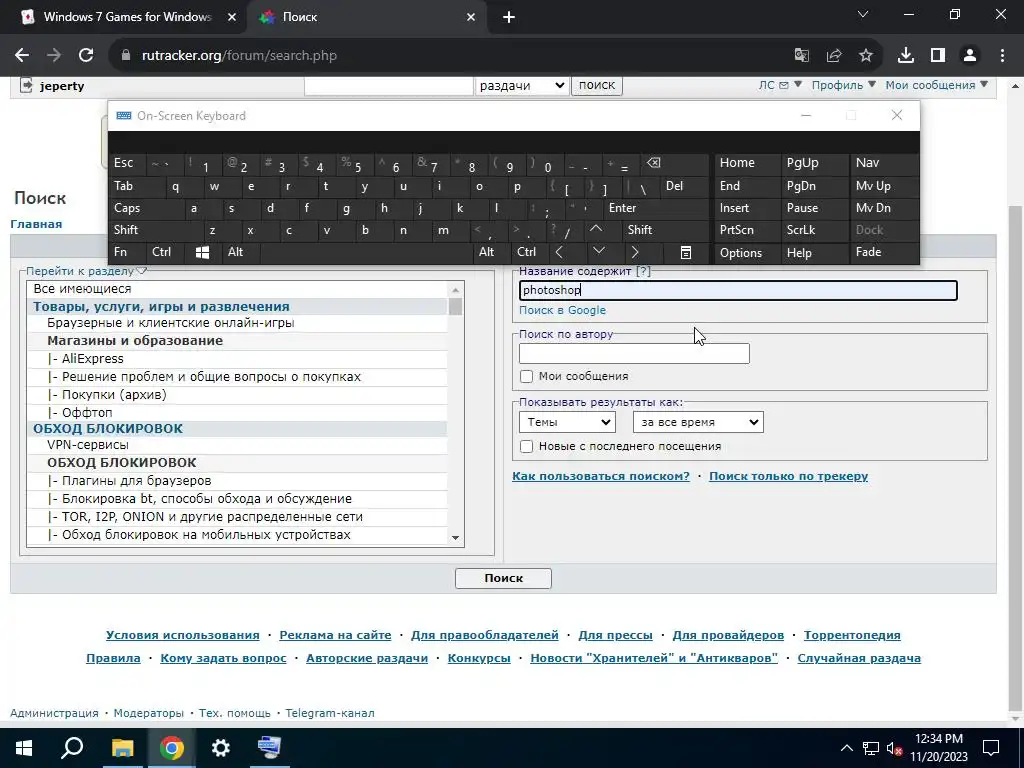Click the section list scroll-down arrow
Image resolution: width=1024 pixels, height=768 pixels.
455,538
